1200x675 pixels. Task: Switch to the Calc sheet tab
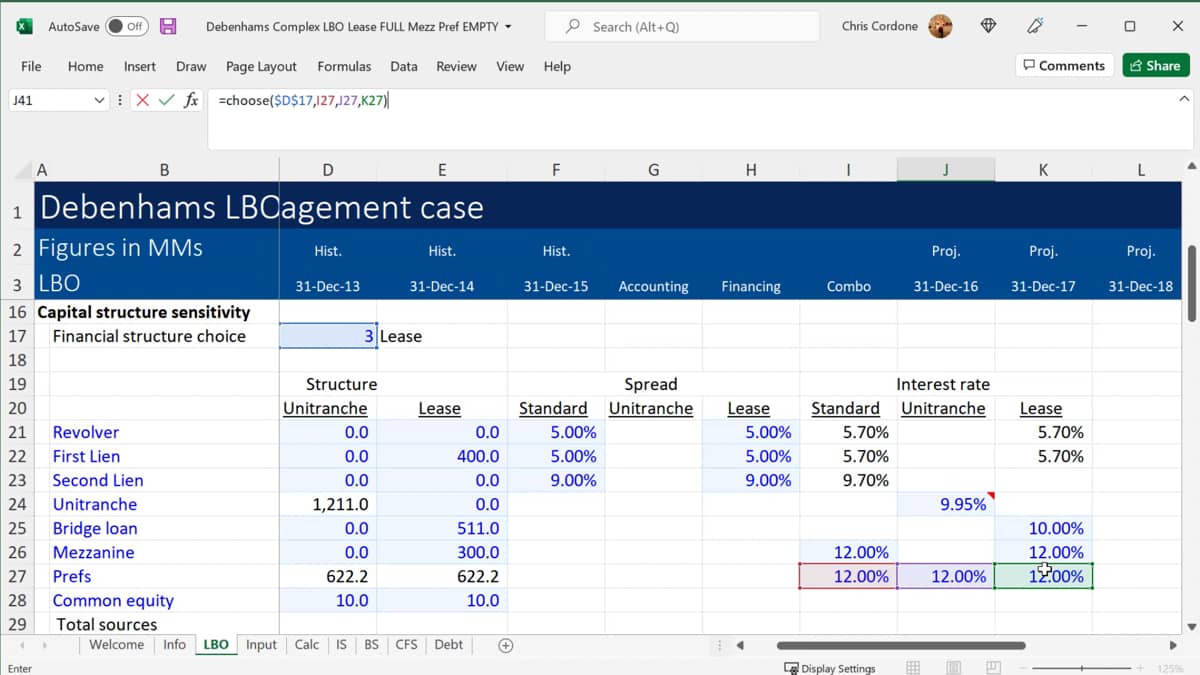point(307,645)
